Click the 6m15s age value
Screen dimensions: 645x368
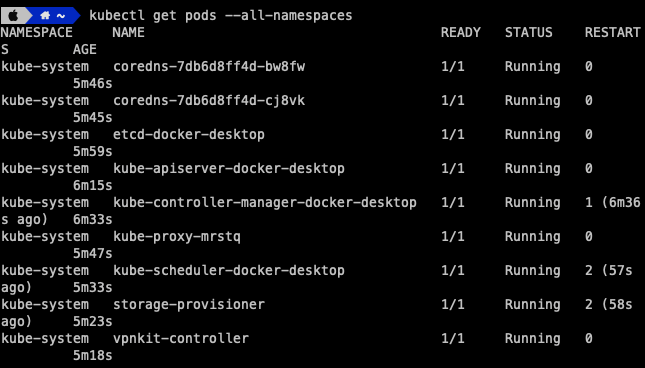[x=93, y=185]
